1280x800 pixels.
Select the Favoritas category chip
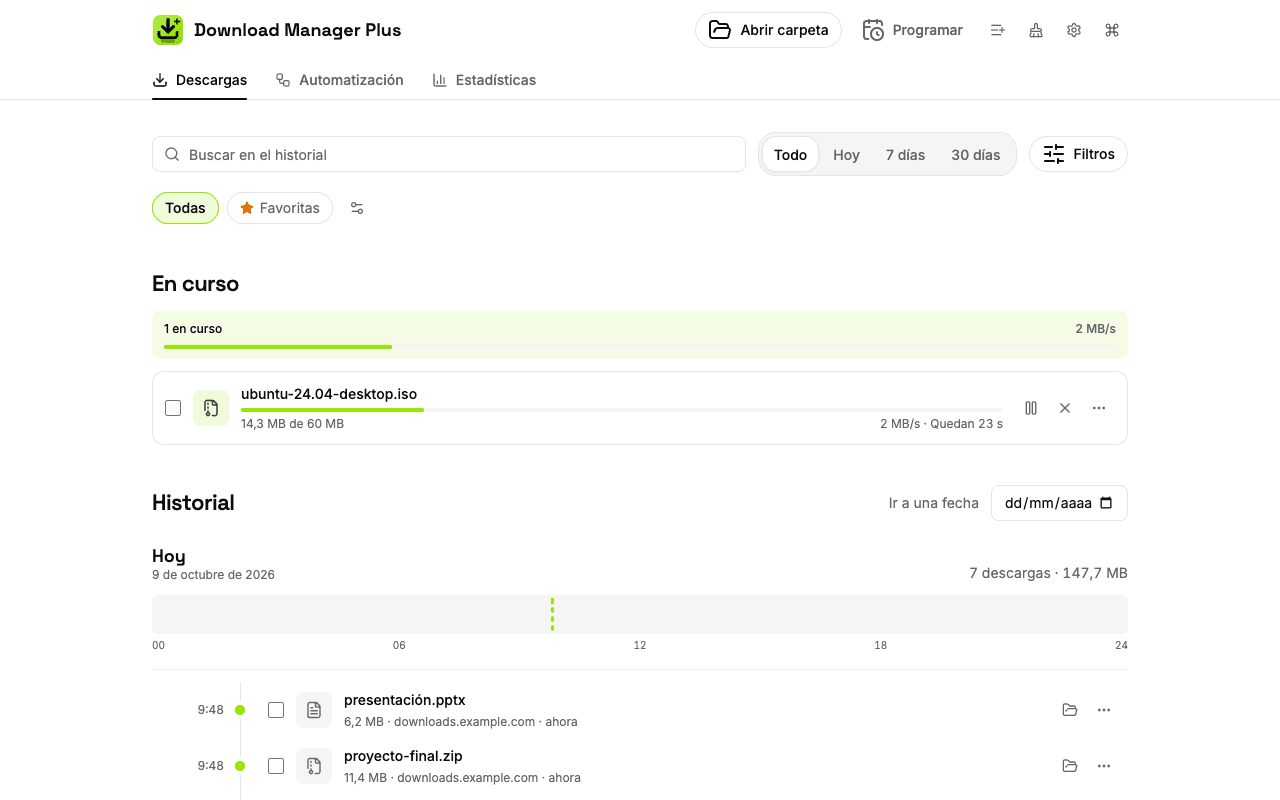click(280, 208)
